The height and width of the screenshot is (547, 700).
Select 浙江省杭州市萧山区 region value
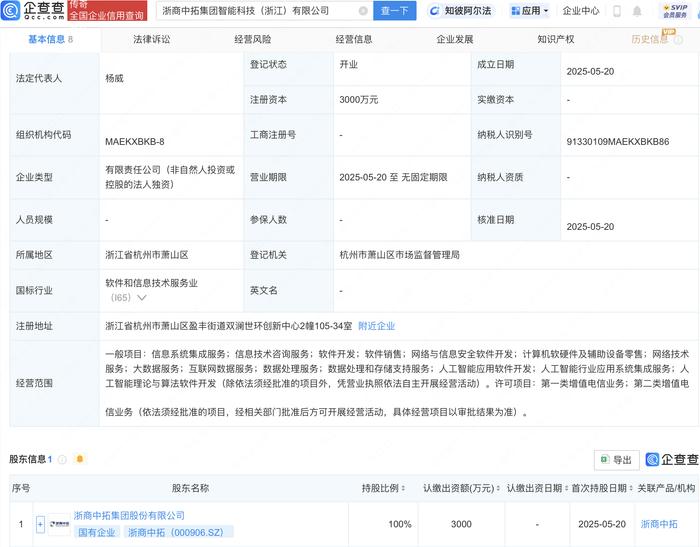[147, 255]
